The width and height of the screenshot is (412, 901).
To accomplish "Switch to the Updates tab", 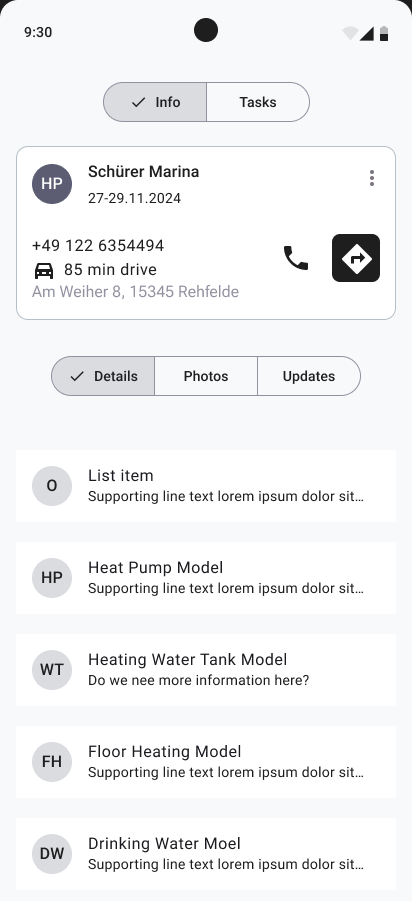I will tap(309, 376).
